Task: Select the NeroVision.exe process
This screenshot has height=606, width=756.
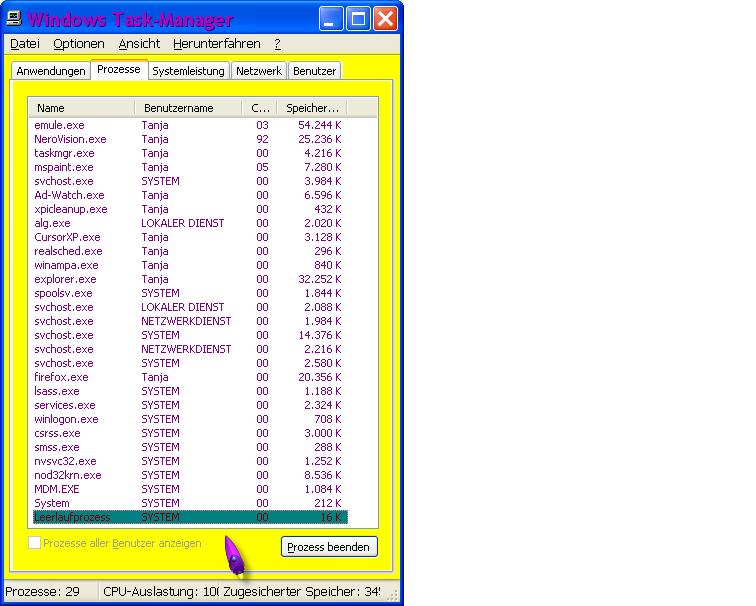Action: click(x=70, y=139)
